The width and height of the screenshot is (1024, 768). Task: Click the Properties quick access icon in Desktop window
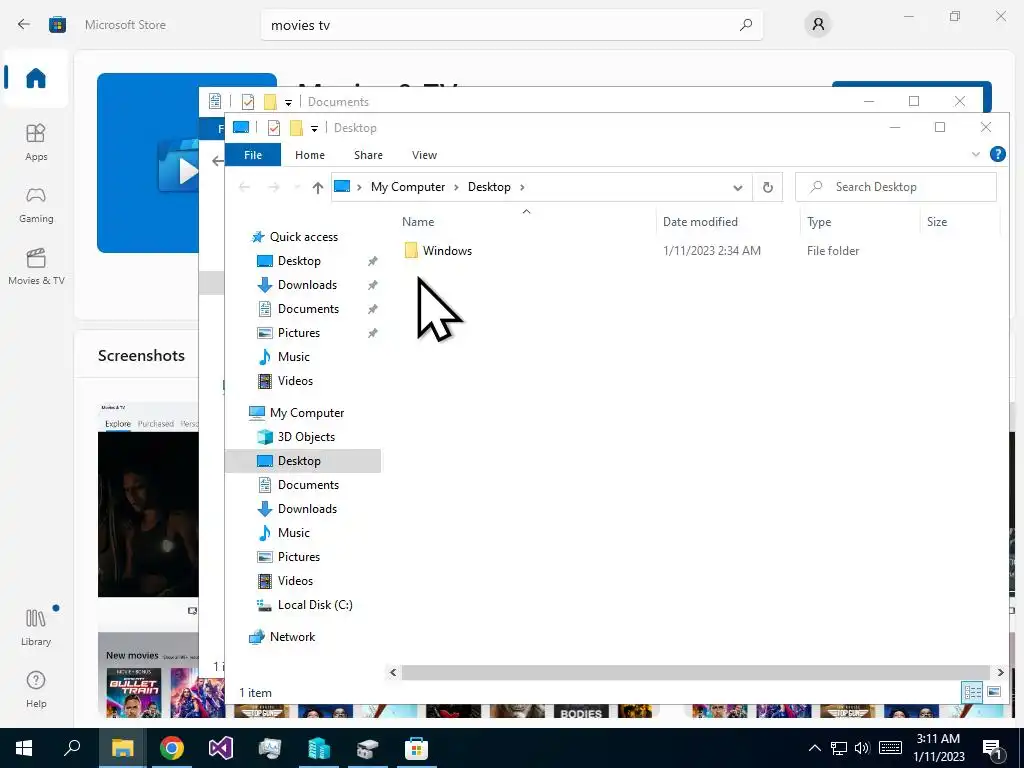[274, 127]
